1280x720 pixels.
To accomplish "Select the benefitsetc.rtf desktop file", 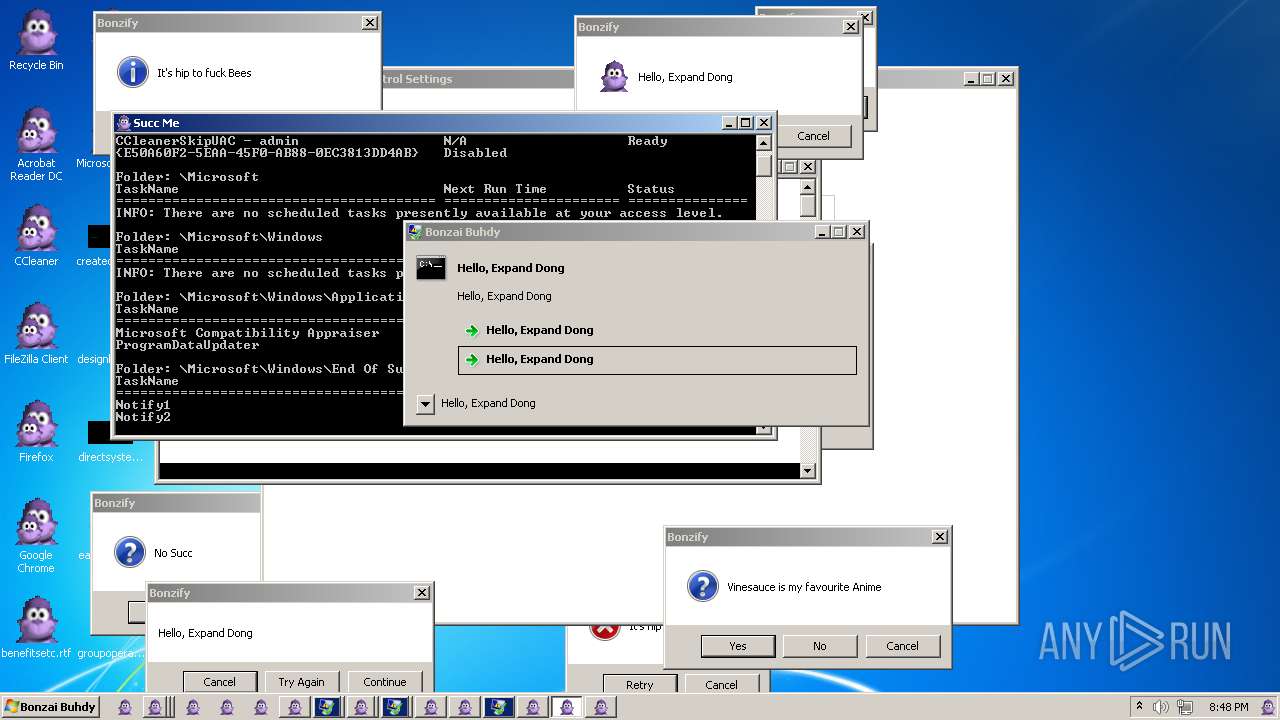I will coord(36,628).
